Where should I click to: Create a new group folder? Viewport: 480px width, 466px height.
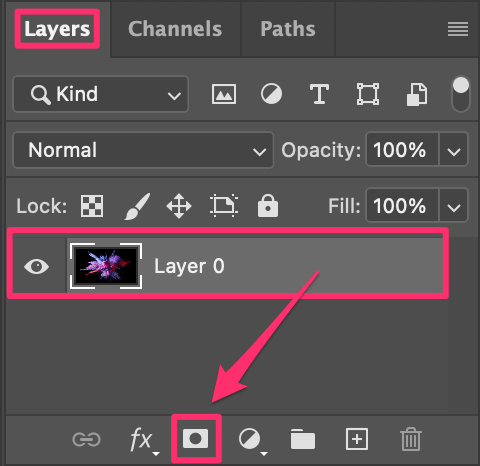point(303,439)
